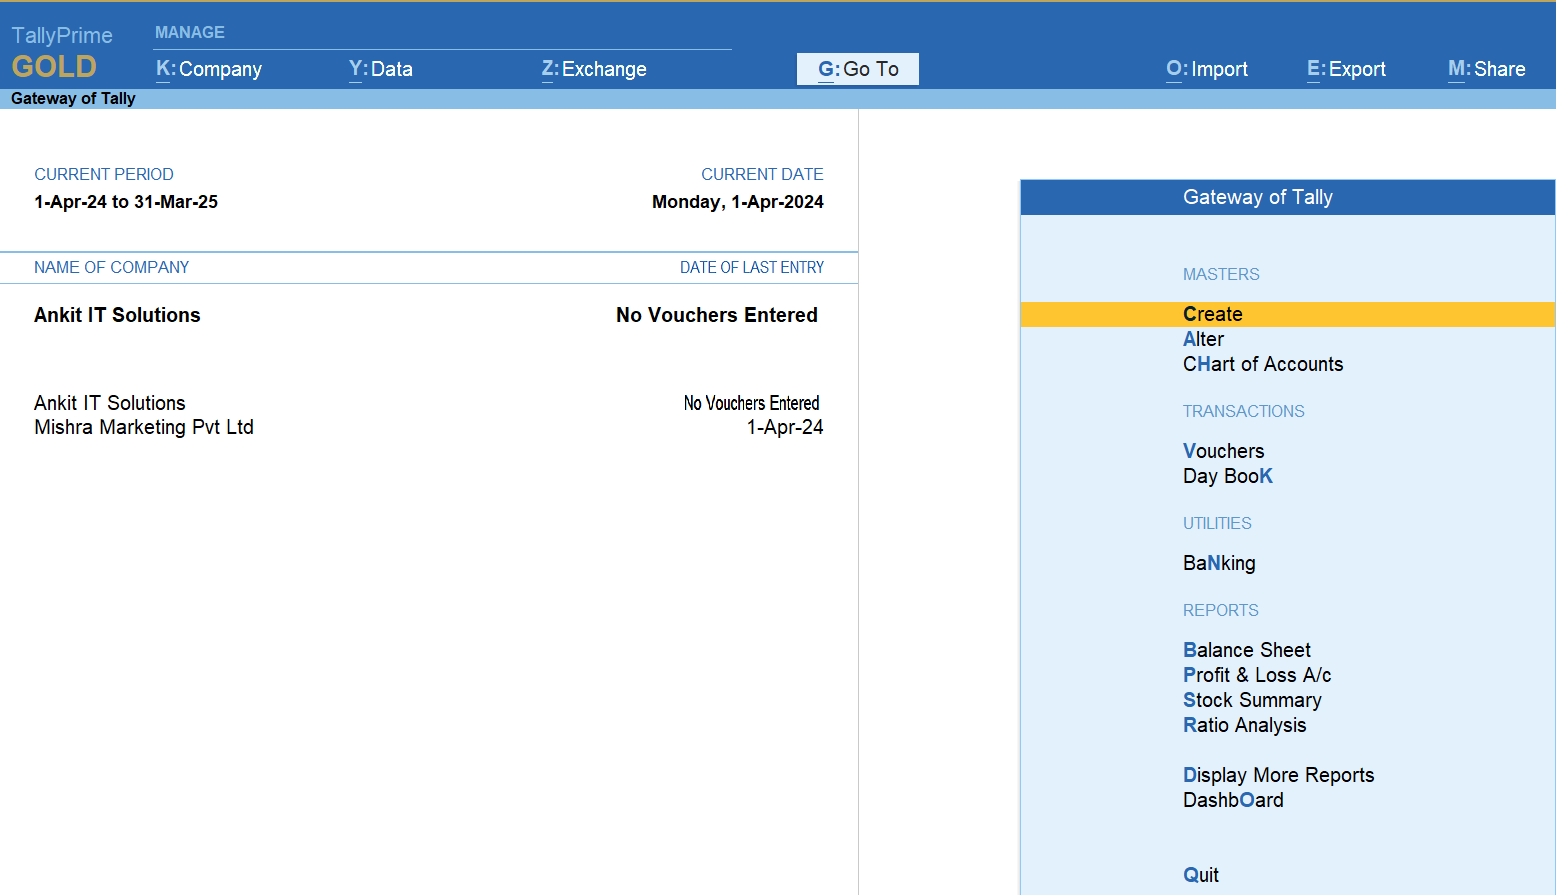Open the Import menu
Screen dimensions: 1556x895
1207,69
